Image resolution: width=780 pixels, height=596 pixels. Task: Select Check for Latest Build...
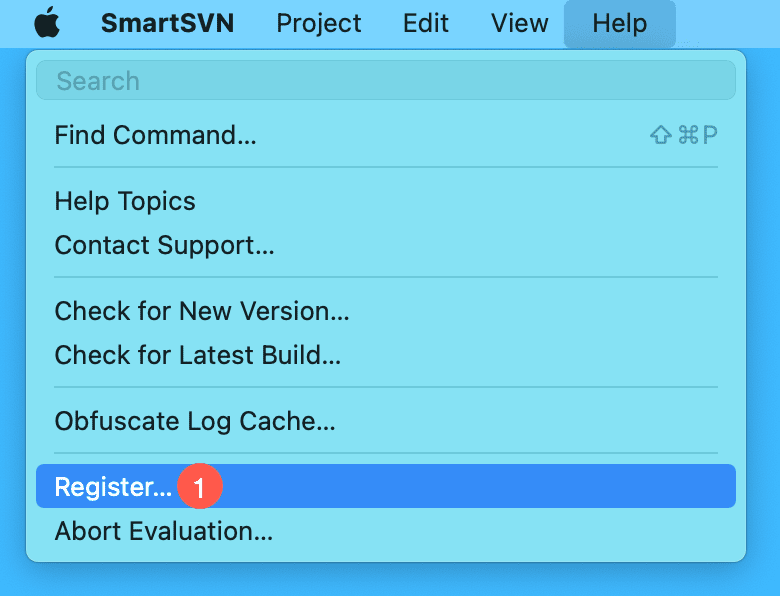click(198, 354)
